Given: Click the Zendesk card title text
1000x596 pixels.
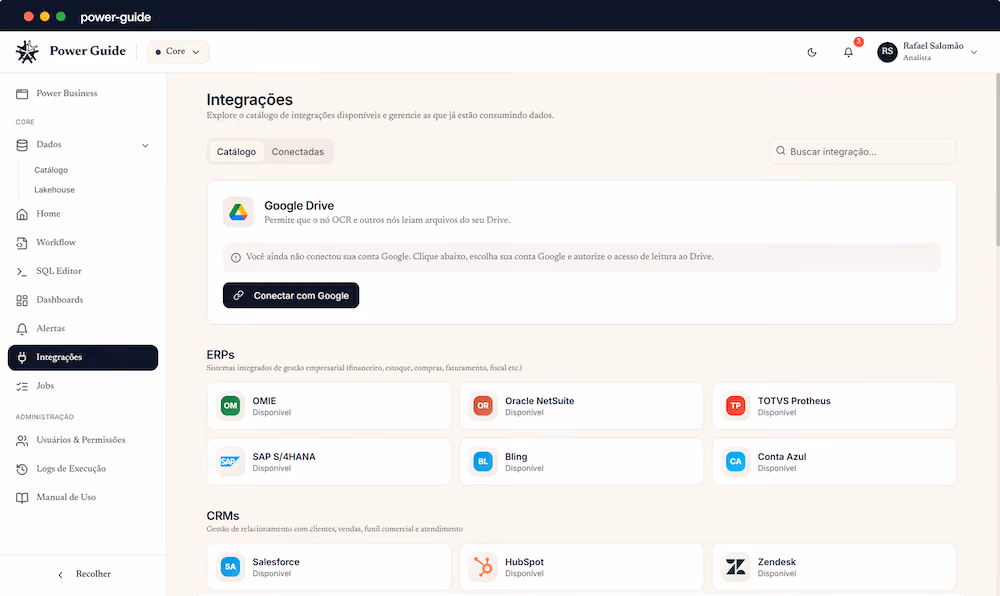Looking at the screenshot, I should 777,562.
